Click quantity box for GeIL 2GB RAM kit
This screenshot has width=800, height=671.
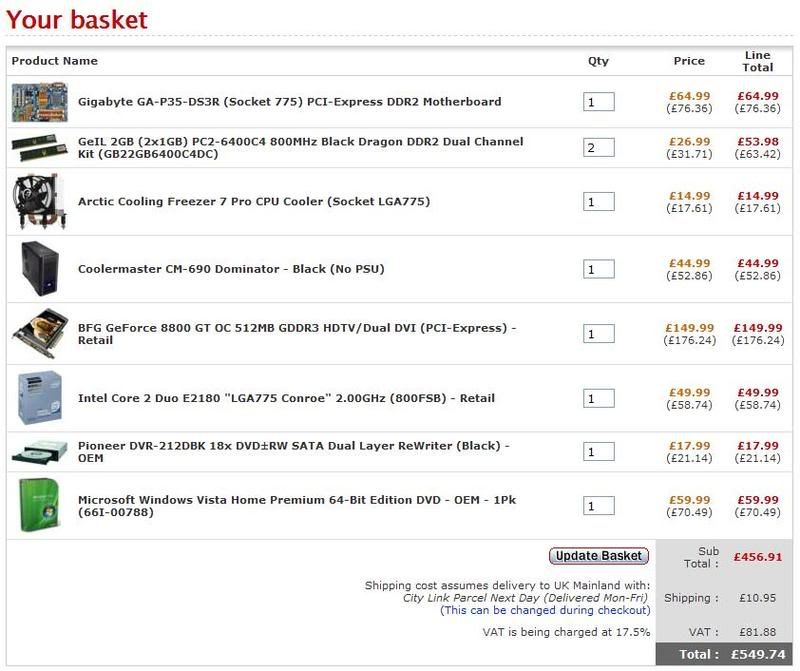[x=598, y=147]
